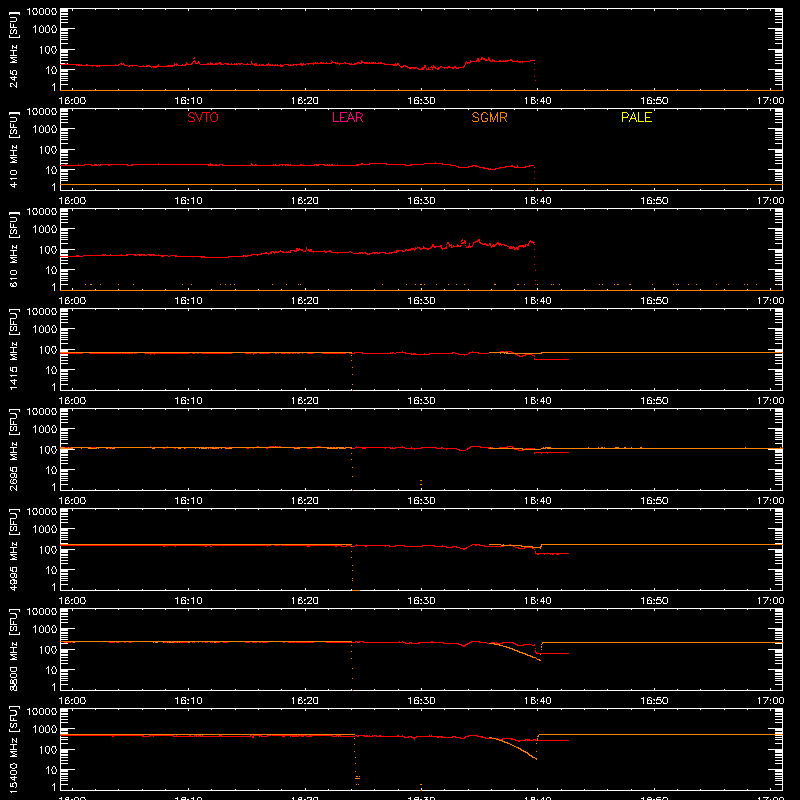Click 16:10 time label under 245 MHz panel
Viewport: 800px width, 800px height.
tap(188, 101)
